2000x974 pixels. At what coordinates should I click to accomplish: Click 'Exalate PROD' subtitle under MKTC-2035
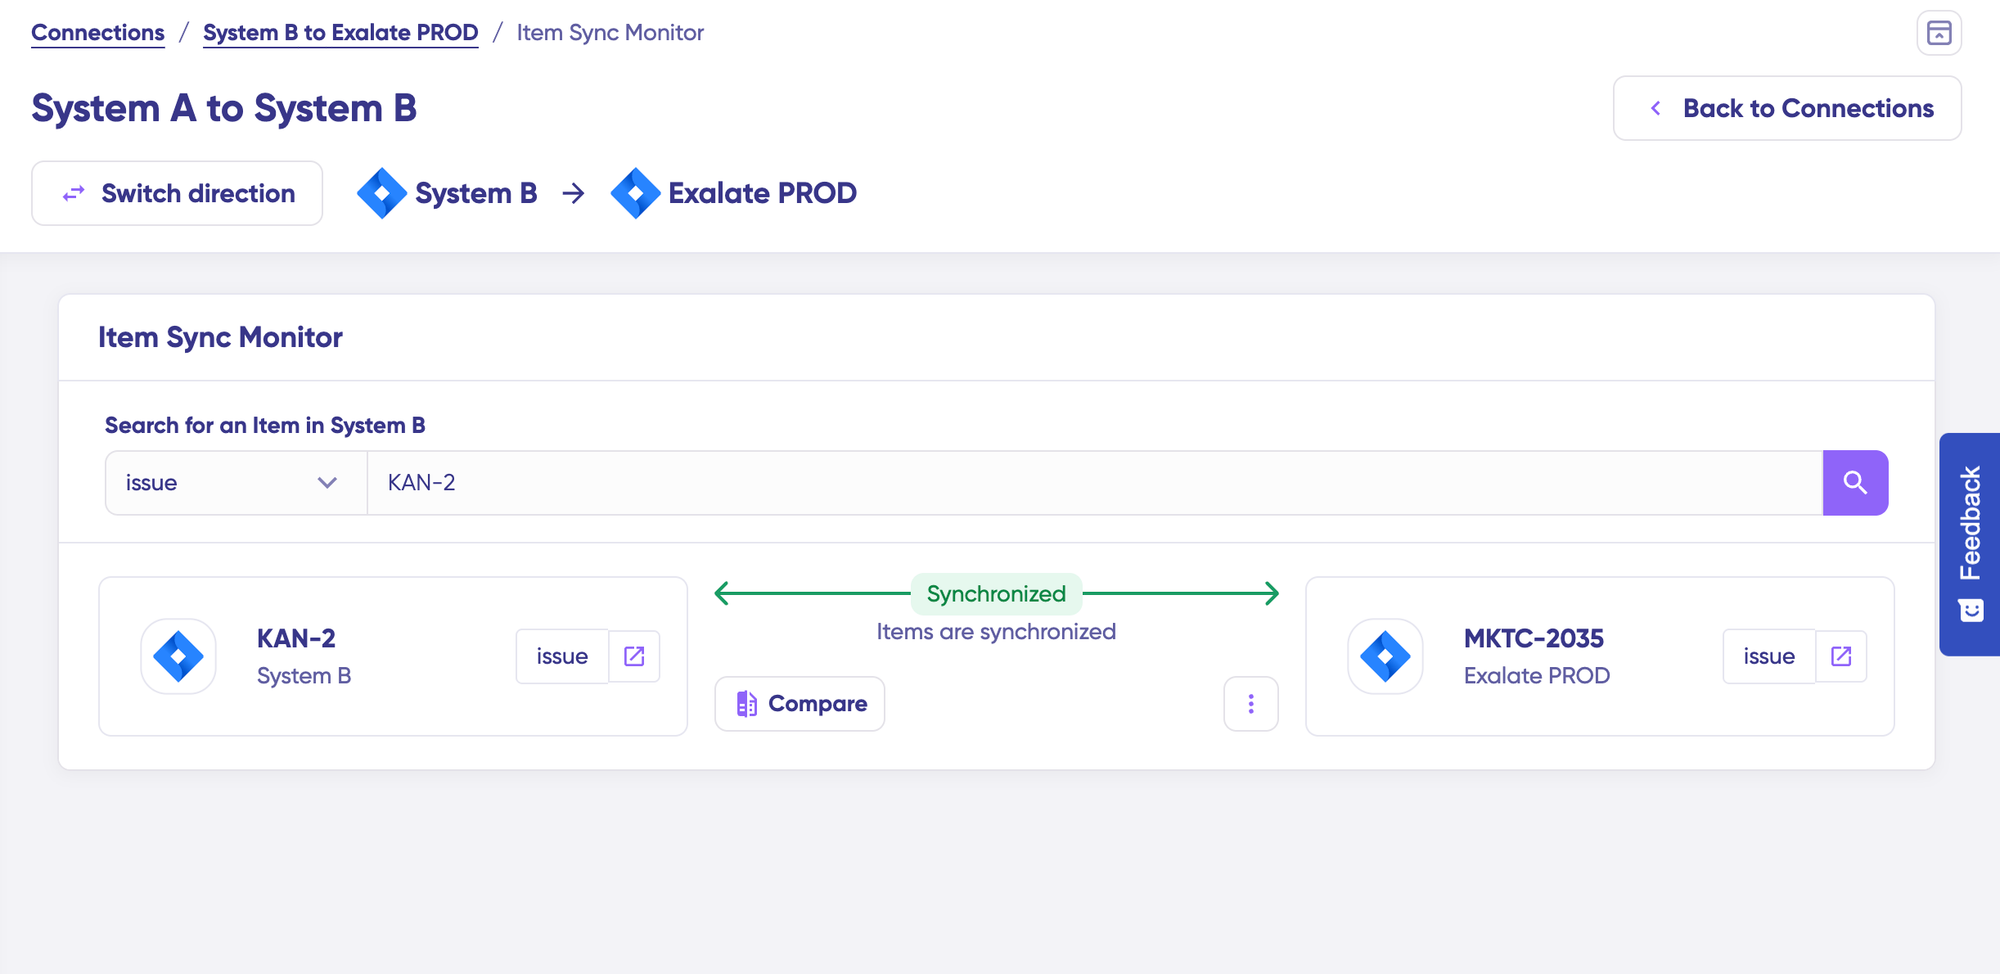1537,676
